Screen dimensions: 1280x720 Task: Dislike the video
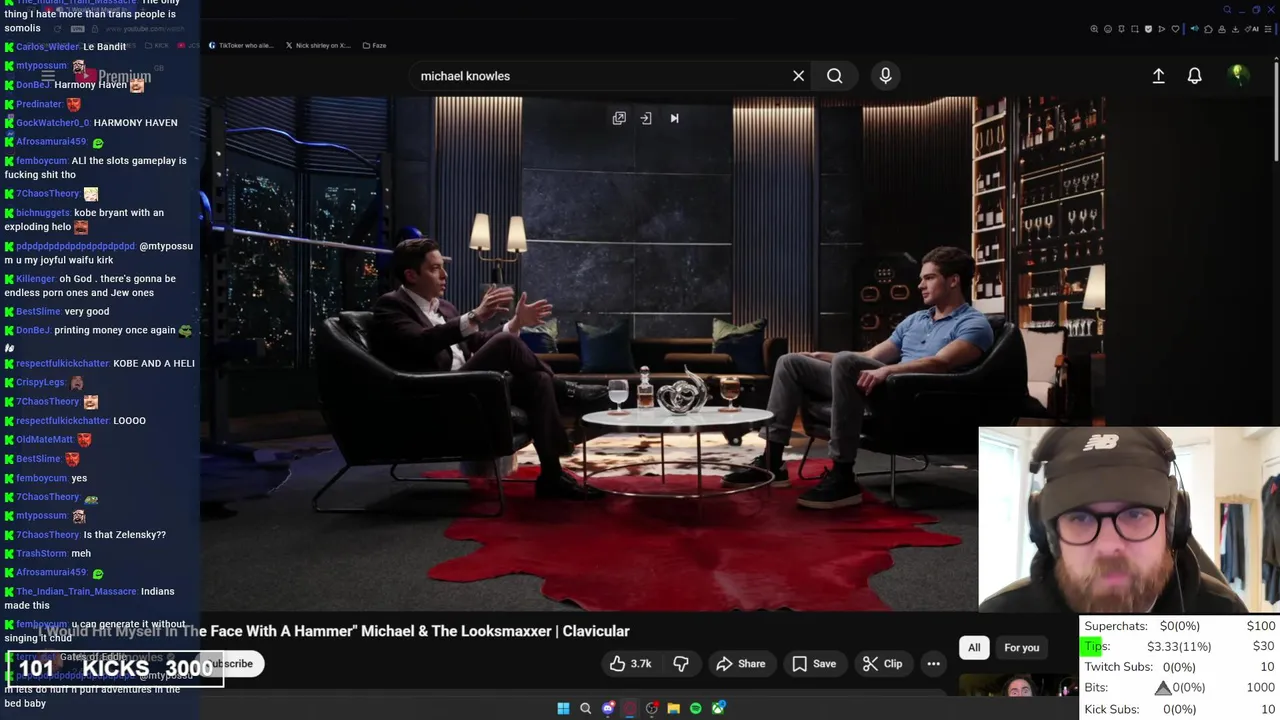point(681,664)
